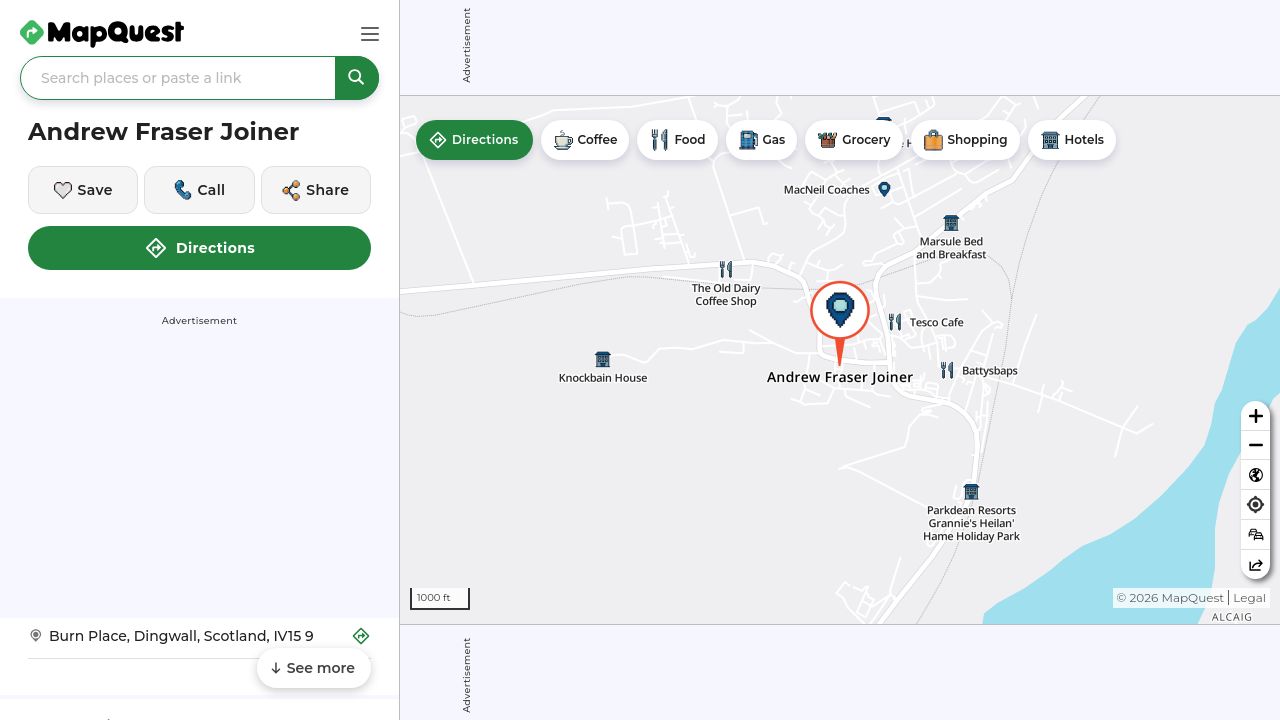Save Andrew Fraser Joiner to favorites
The width and height of the screenshot is (1280, 720).
(x=83, y=190)
